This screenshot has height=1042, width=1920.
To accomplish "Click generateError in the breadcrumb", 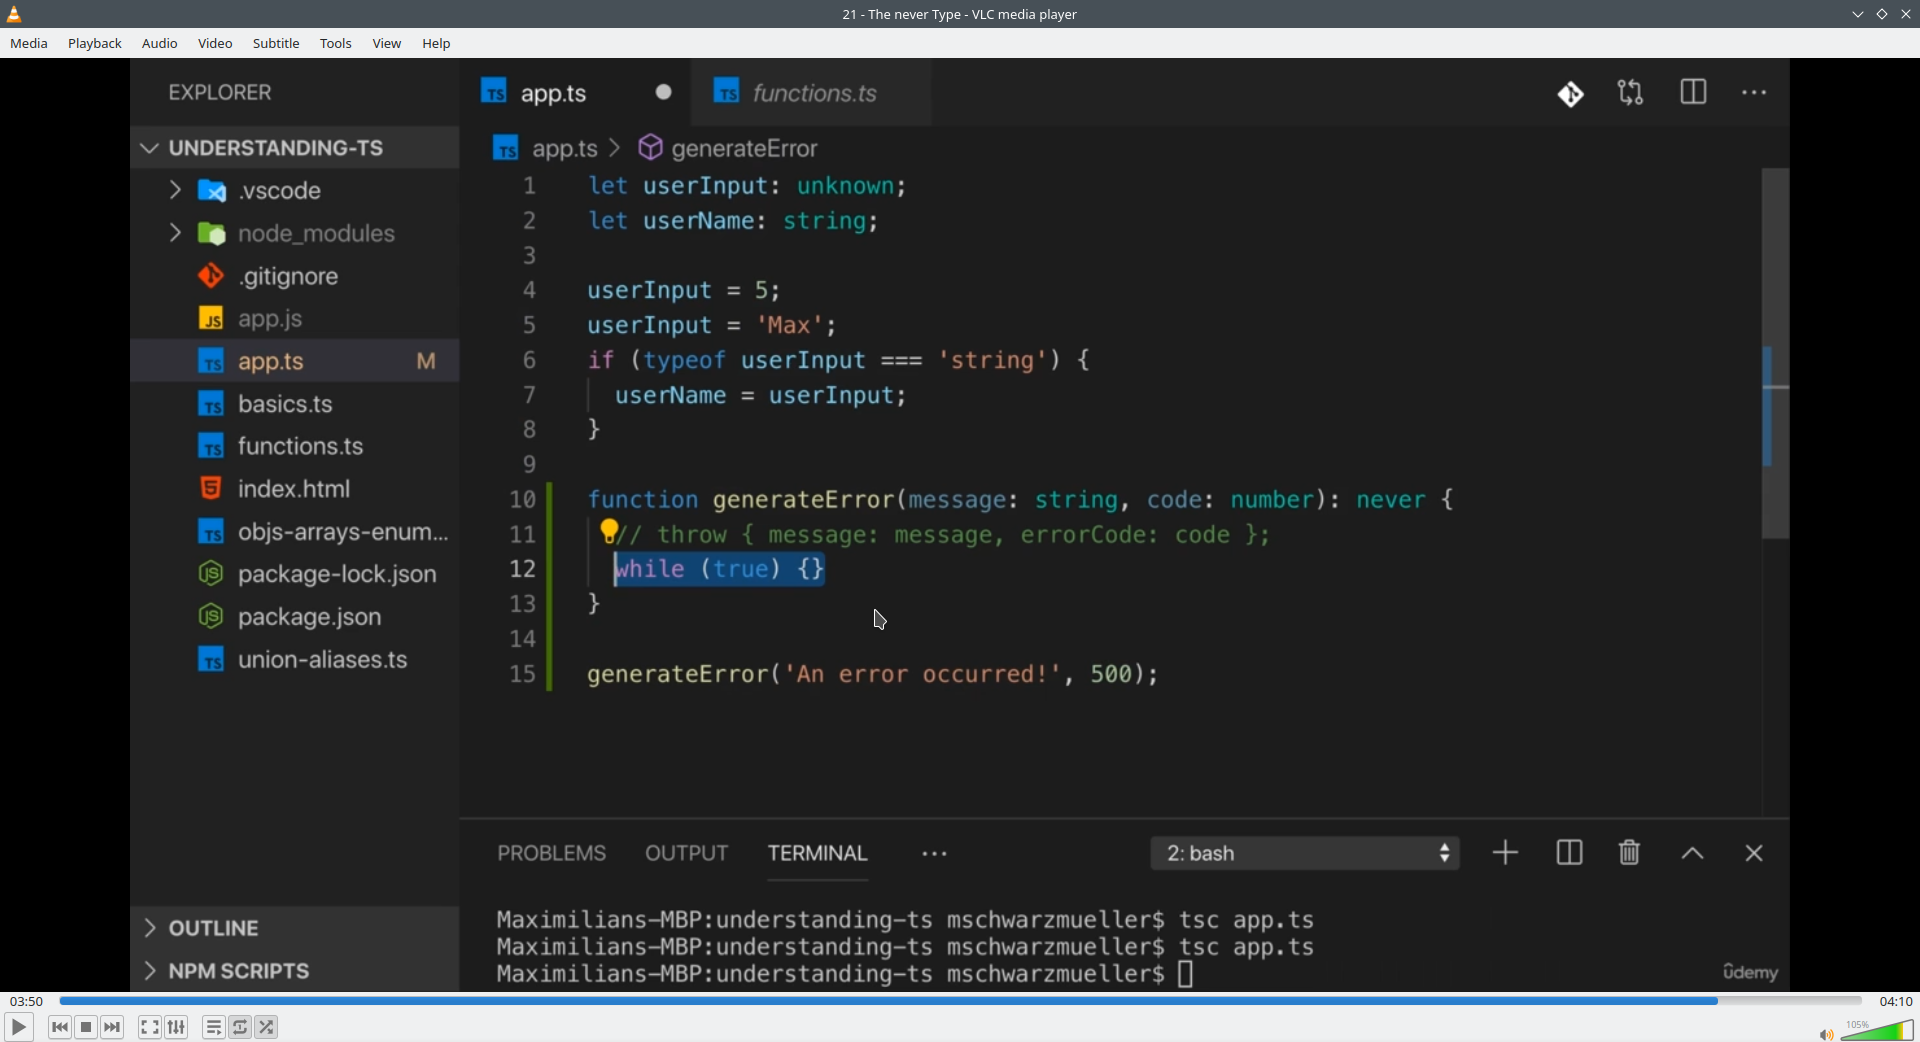I will 744,149.
